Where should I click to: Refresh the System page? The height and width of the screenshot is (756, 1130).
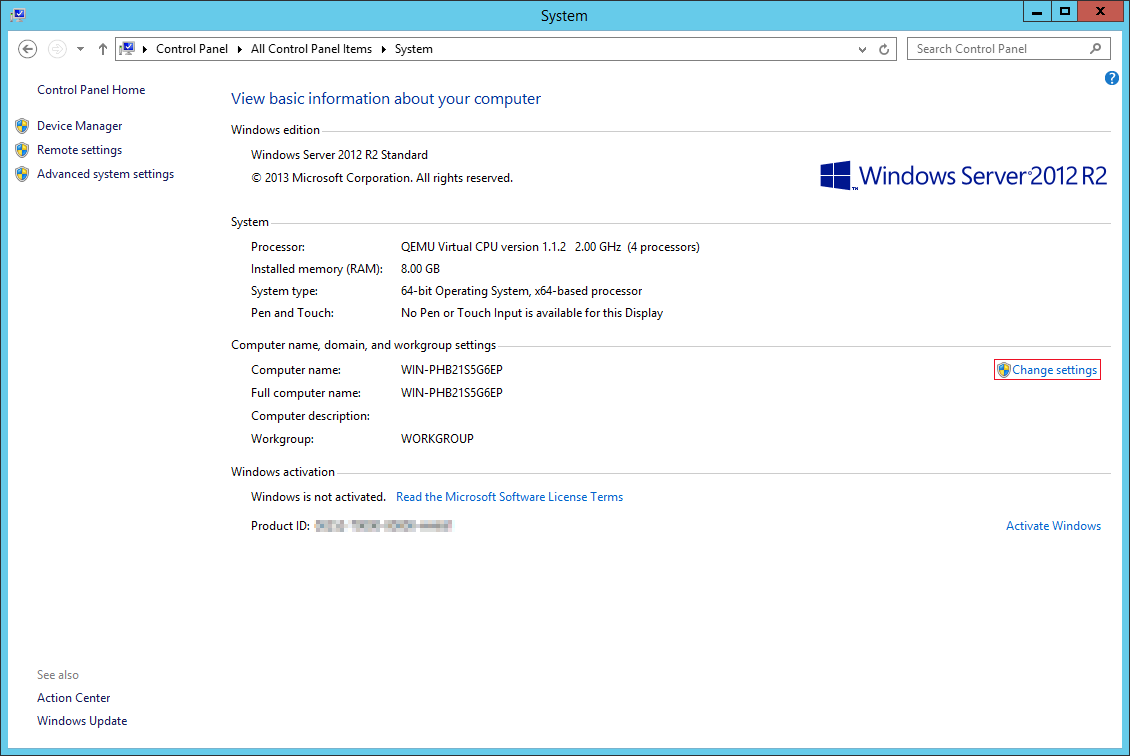884,49
